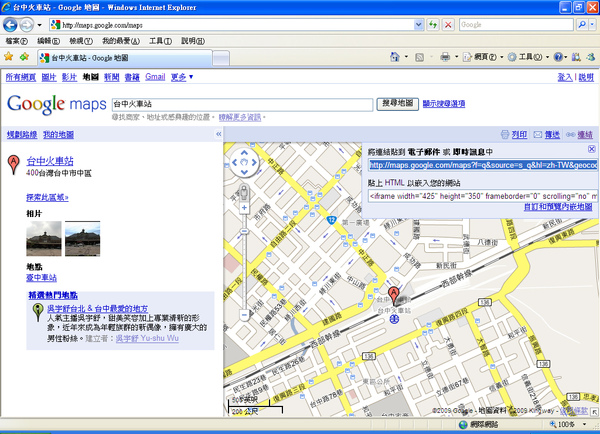Click the Home page icon
600x434 pixels.
click(x=395, y=57)
